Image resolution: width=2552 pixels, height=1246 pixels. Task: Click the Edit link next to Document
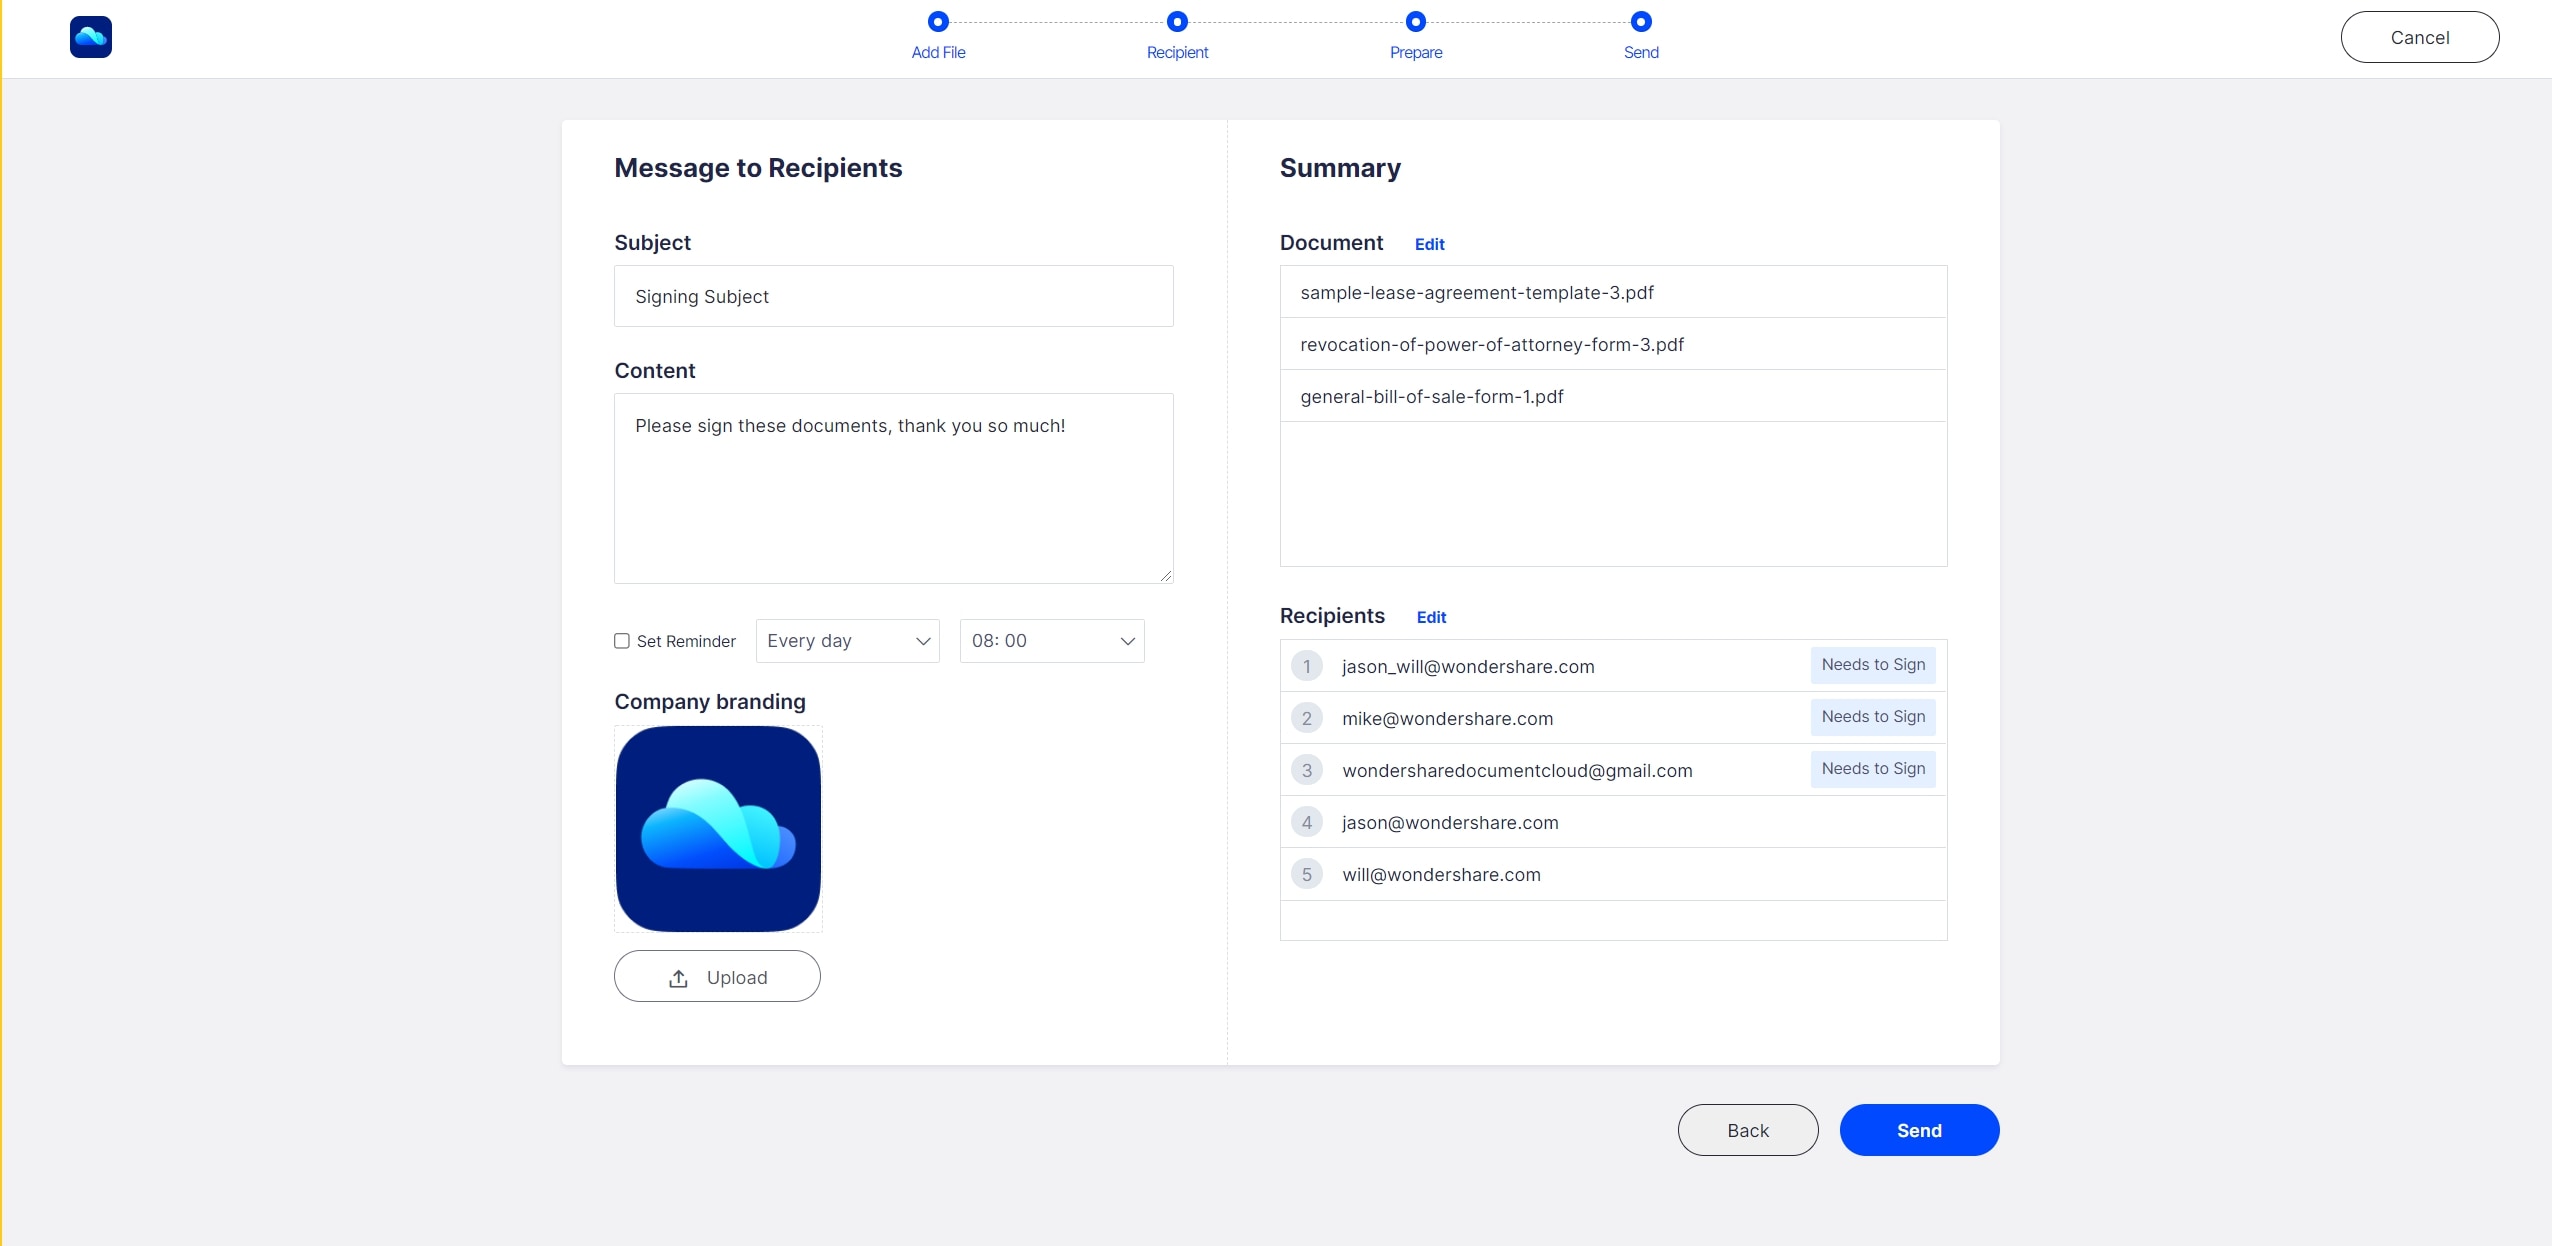[1429, 242]
